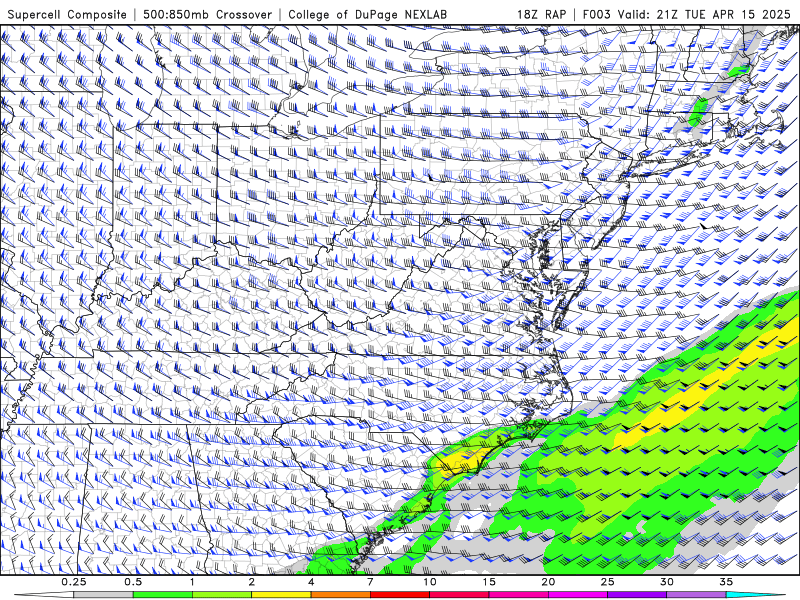Click the '15' colorbar label
800x600 pixels.
(x=489, y=582)
